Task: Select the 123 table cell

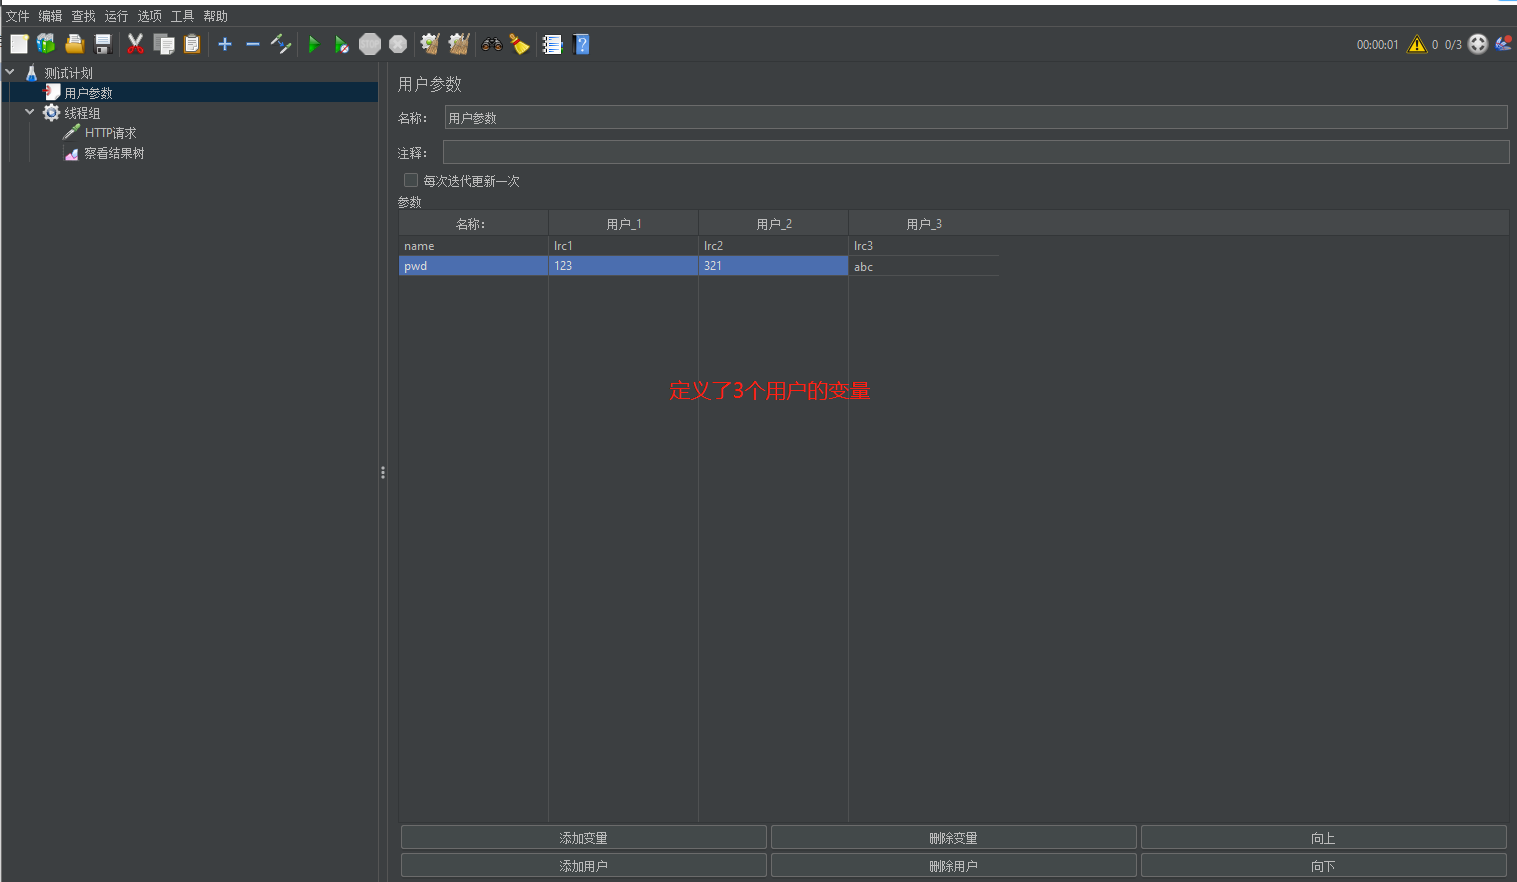Action: coord(623,266)
